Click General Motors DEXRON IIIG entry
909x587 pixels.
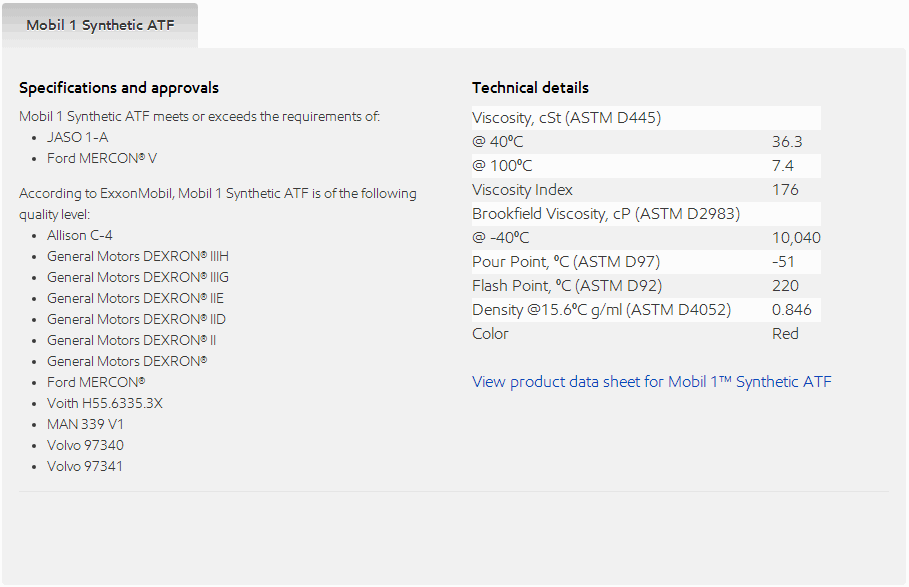point(138,277)
